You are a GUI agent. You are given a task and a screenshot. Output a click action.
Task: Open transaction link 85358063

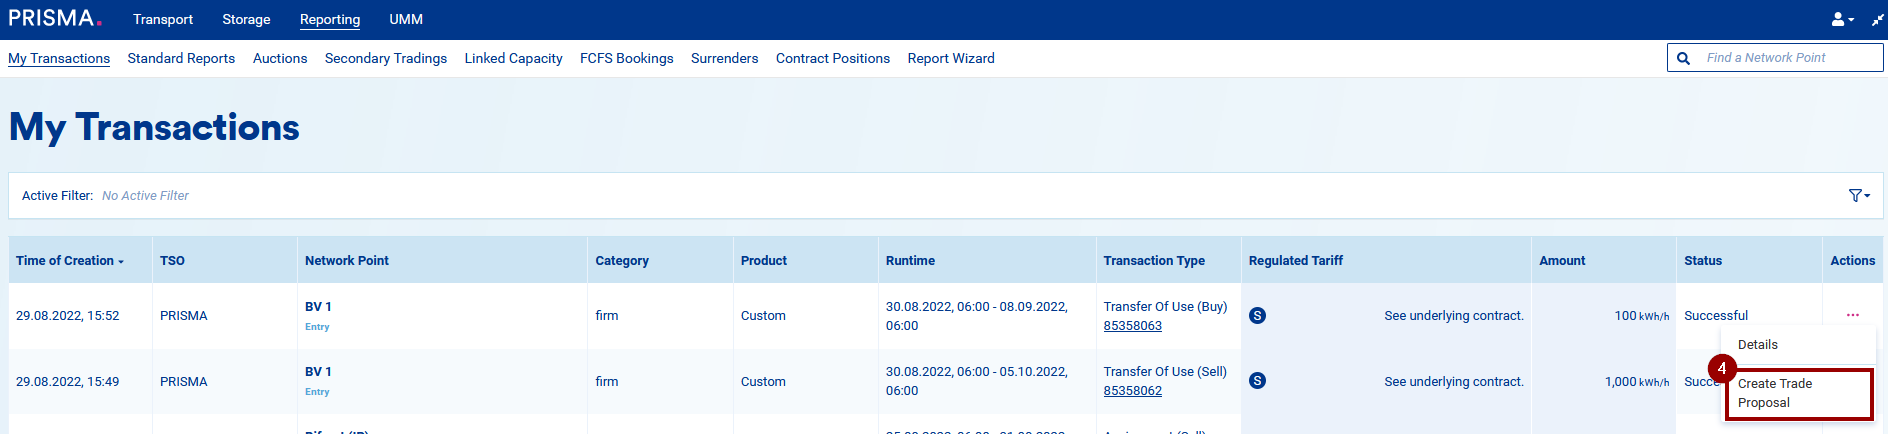click(x=1132, y=326)
